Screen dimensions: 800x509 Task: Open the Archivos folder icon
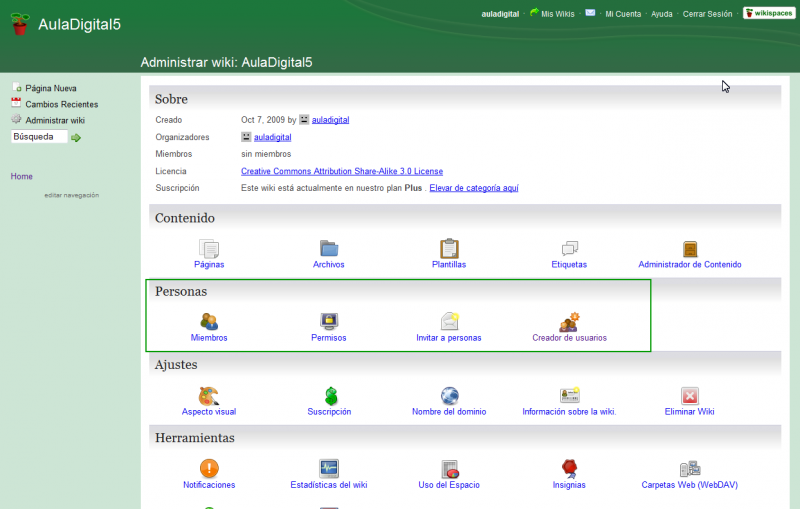(329, 248)
